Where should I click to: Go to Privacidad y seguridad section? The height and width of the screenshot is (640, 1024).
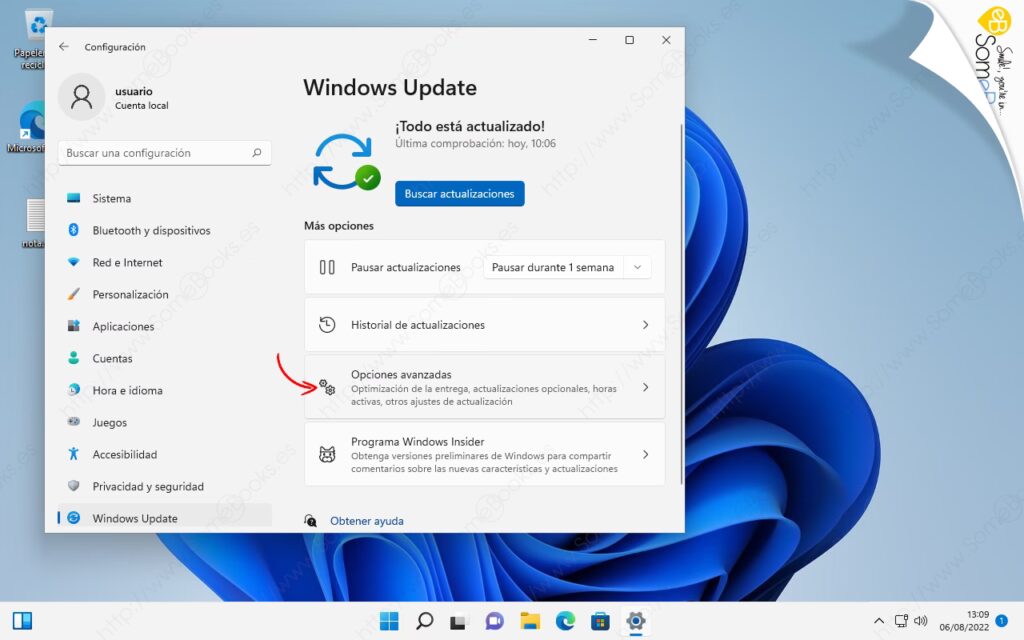tap(148, 486)
